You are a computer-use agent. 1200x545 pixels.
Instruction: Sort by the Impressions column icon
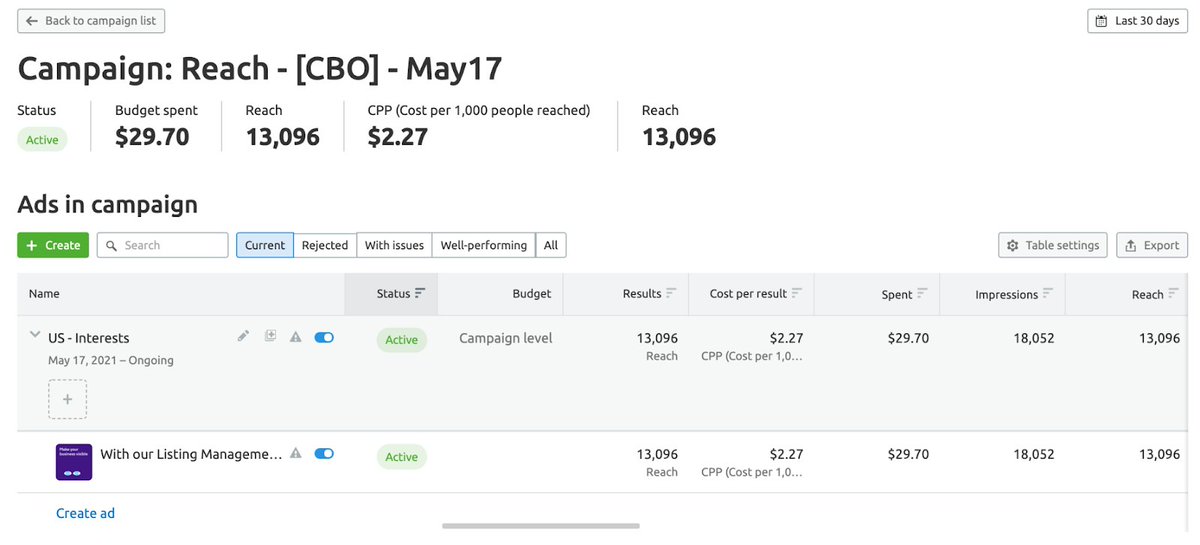pos(1048,294)
